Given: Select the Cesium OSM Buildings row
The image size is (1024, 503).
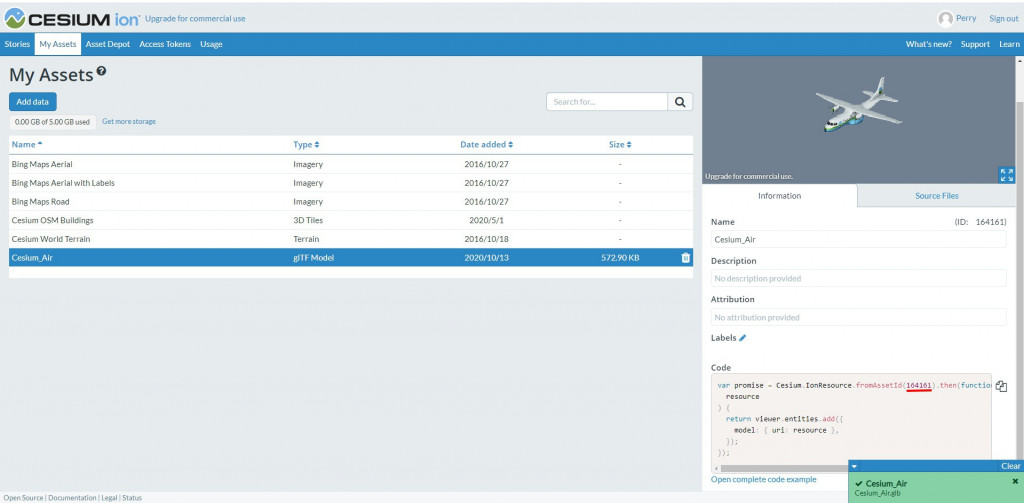Looking at the screenshot, I should tap(351, 221).
